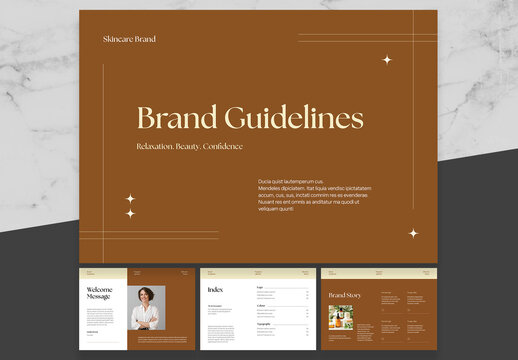Click the 'Index' heading
Image resolution: width=518 pixels, height=360 pixels.
[x=215, y=290]
